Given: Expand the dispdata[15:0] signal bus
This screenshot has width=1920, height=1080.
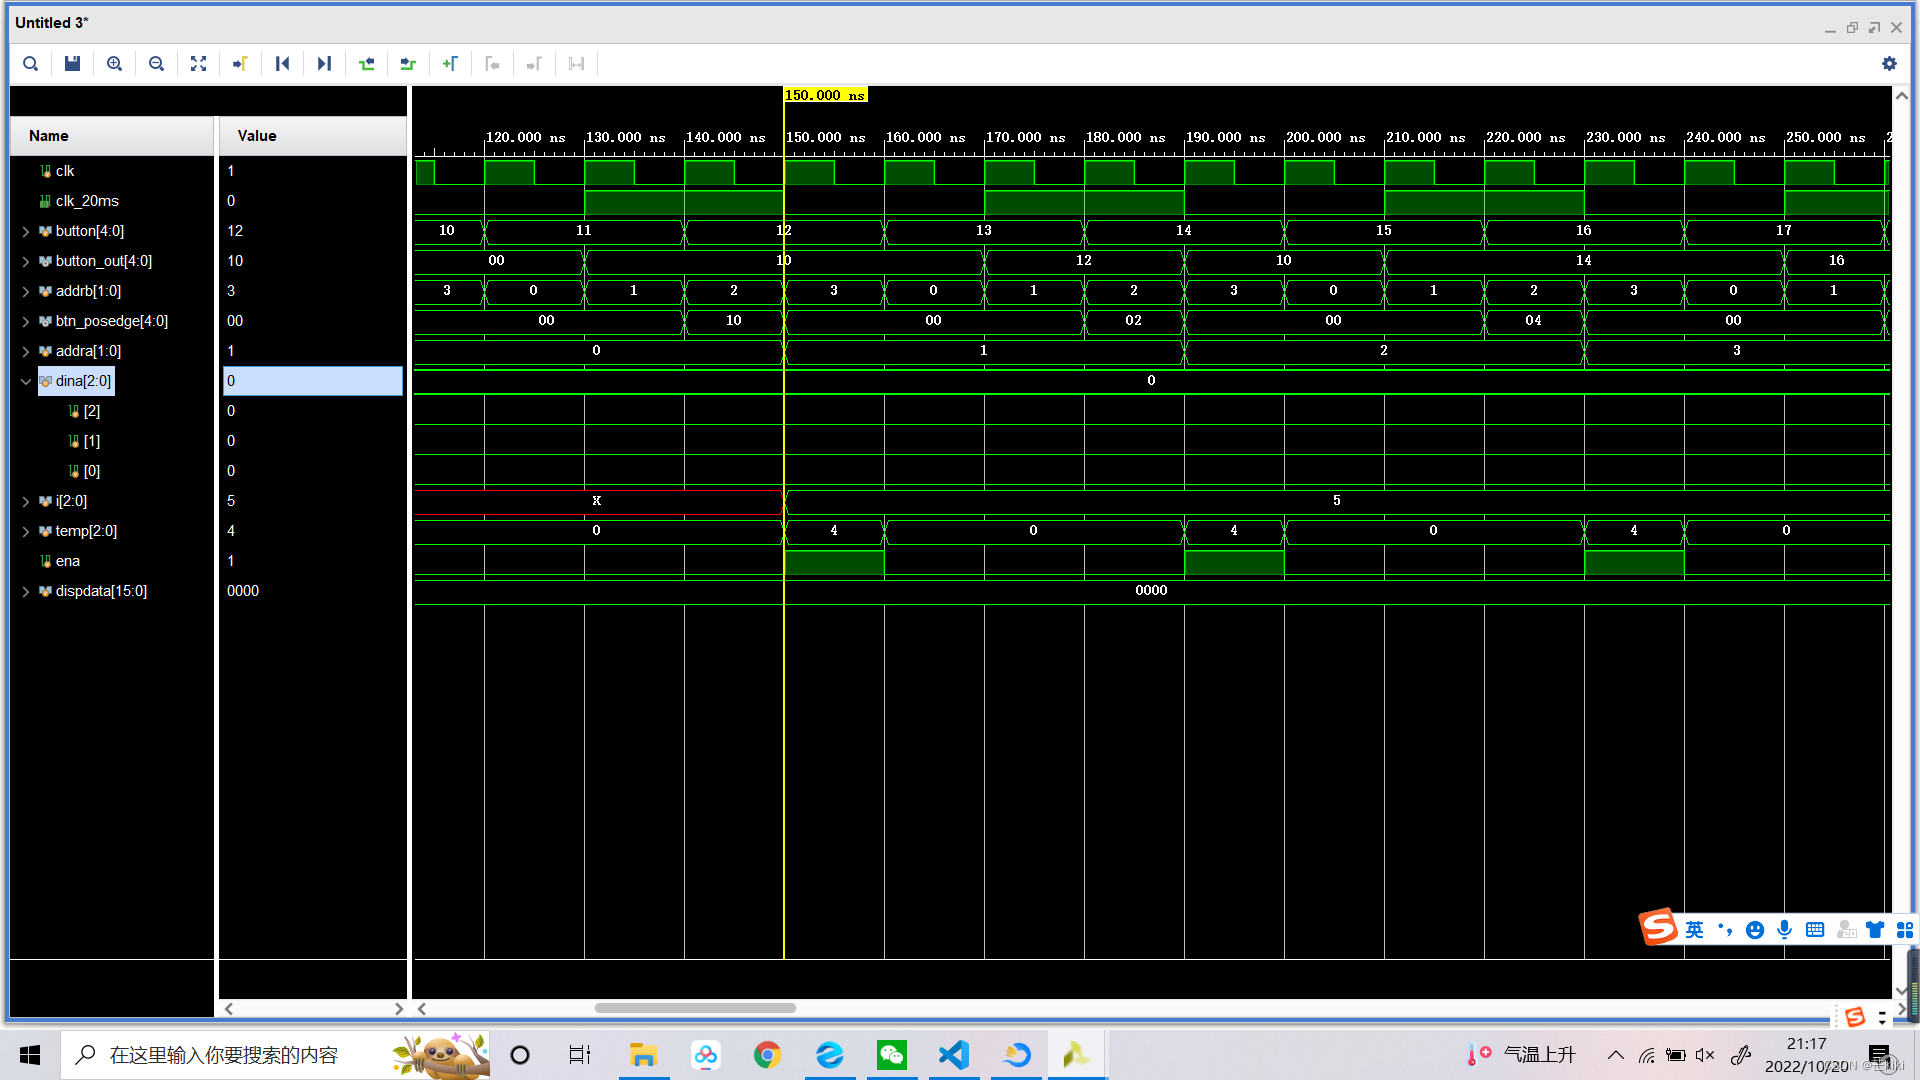Looking at the screenshot, I should 26,591.
